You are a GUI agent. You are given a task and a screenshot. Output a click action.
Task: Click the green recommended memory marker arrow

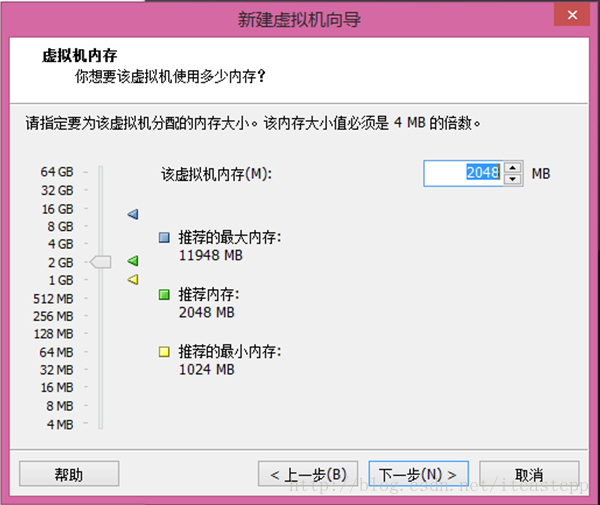[133, 261]
